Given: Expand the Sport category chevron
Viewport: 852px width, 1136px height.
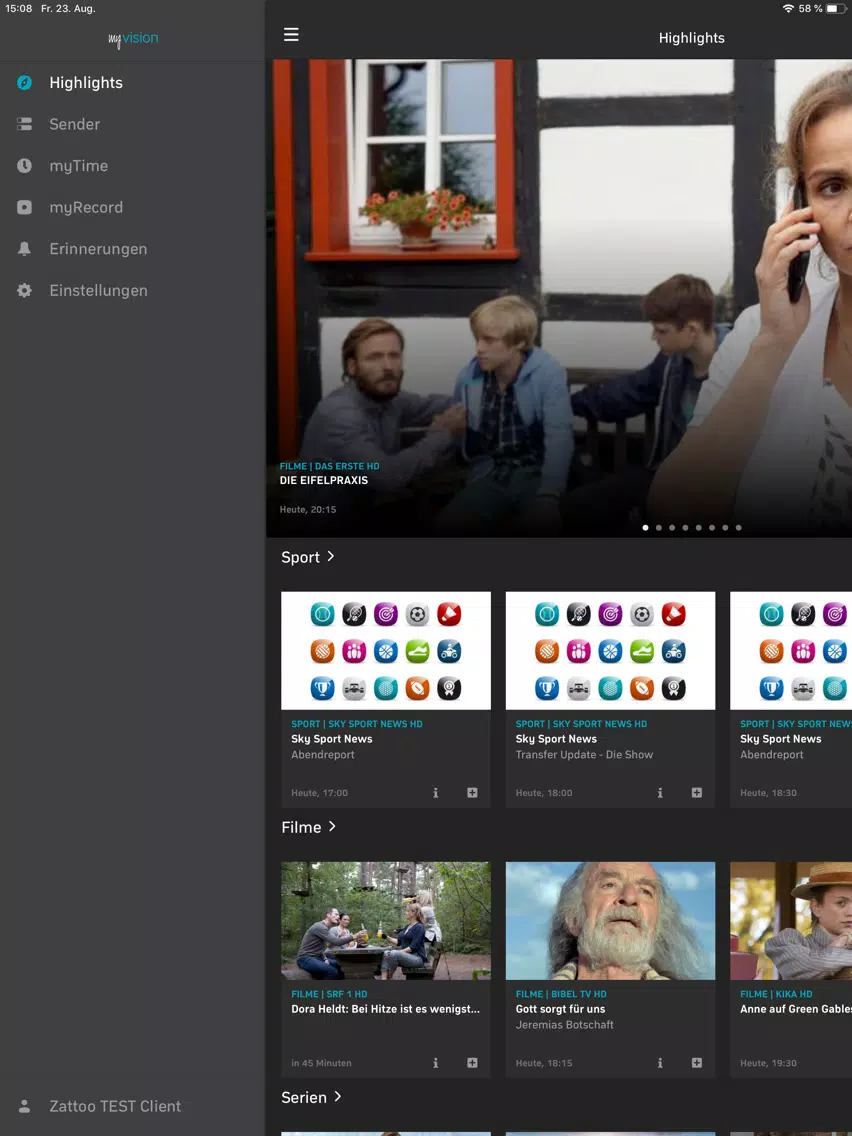Looking at the screenshot, I should tap(330, 556).
